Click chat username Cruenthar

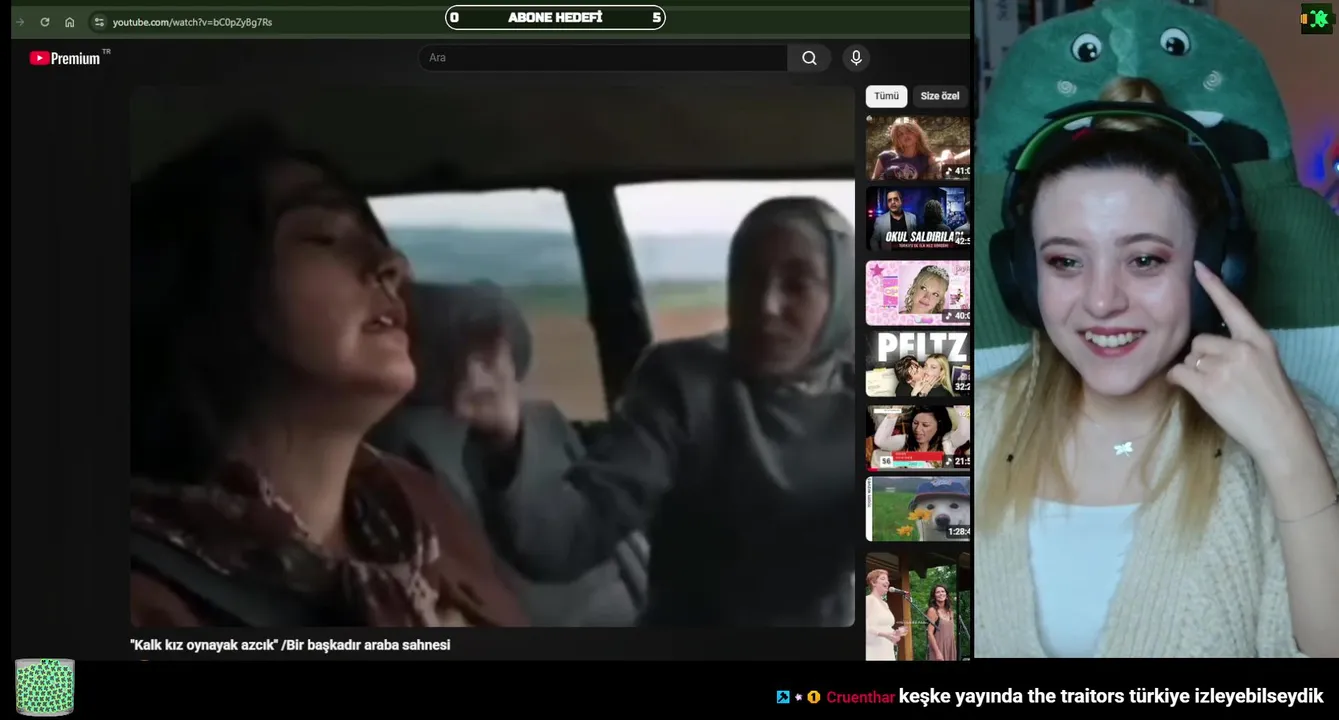(860, 697)
